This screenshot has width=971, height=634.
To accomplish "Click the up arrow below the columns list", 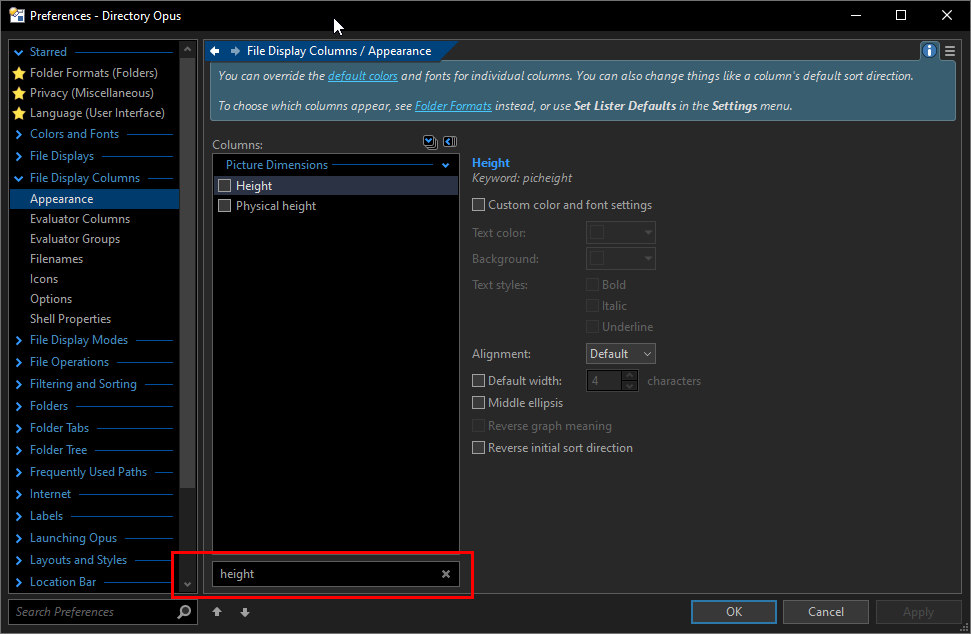I will (217, 612).
